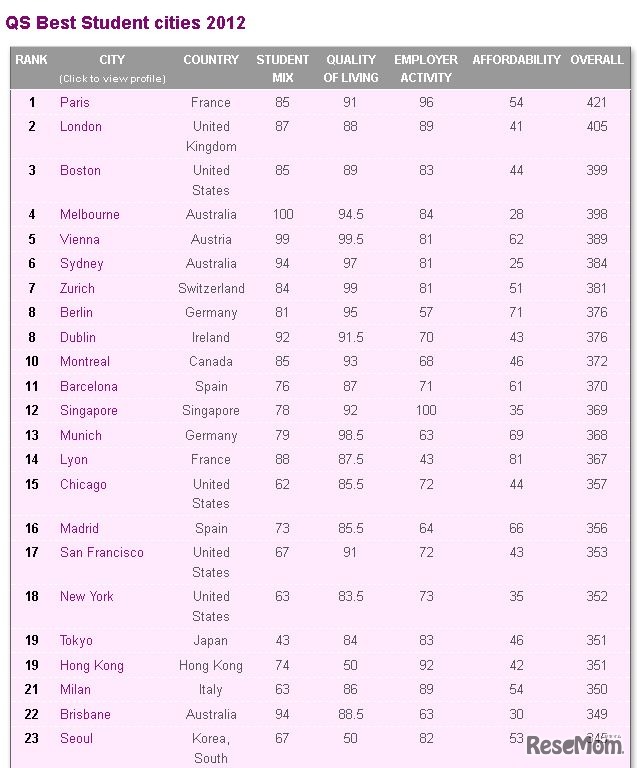
Task: Click the London city link
Action: (80, 126)
